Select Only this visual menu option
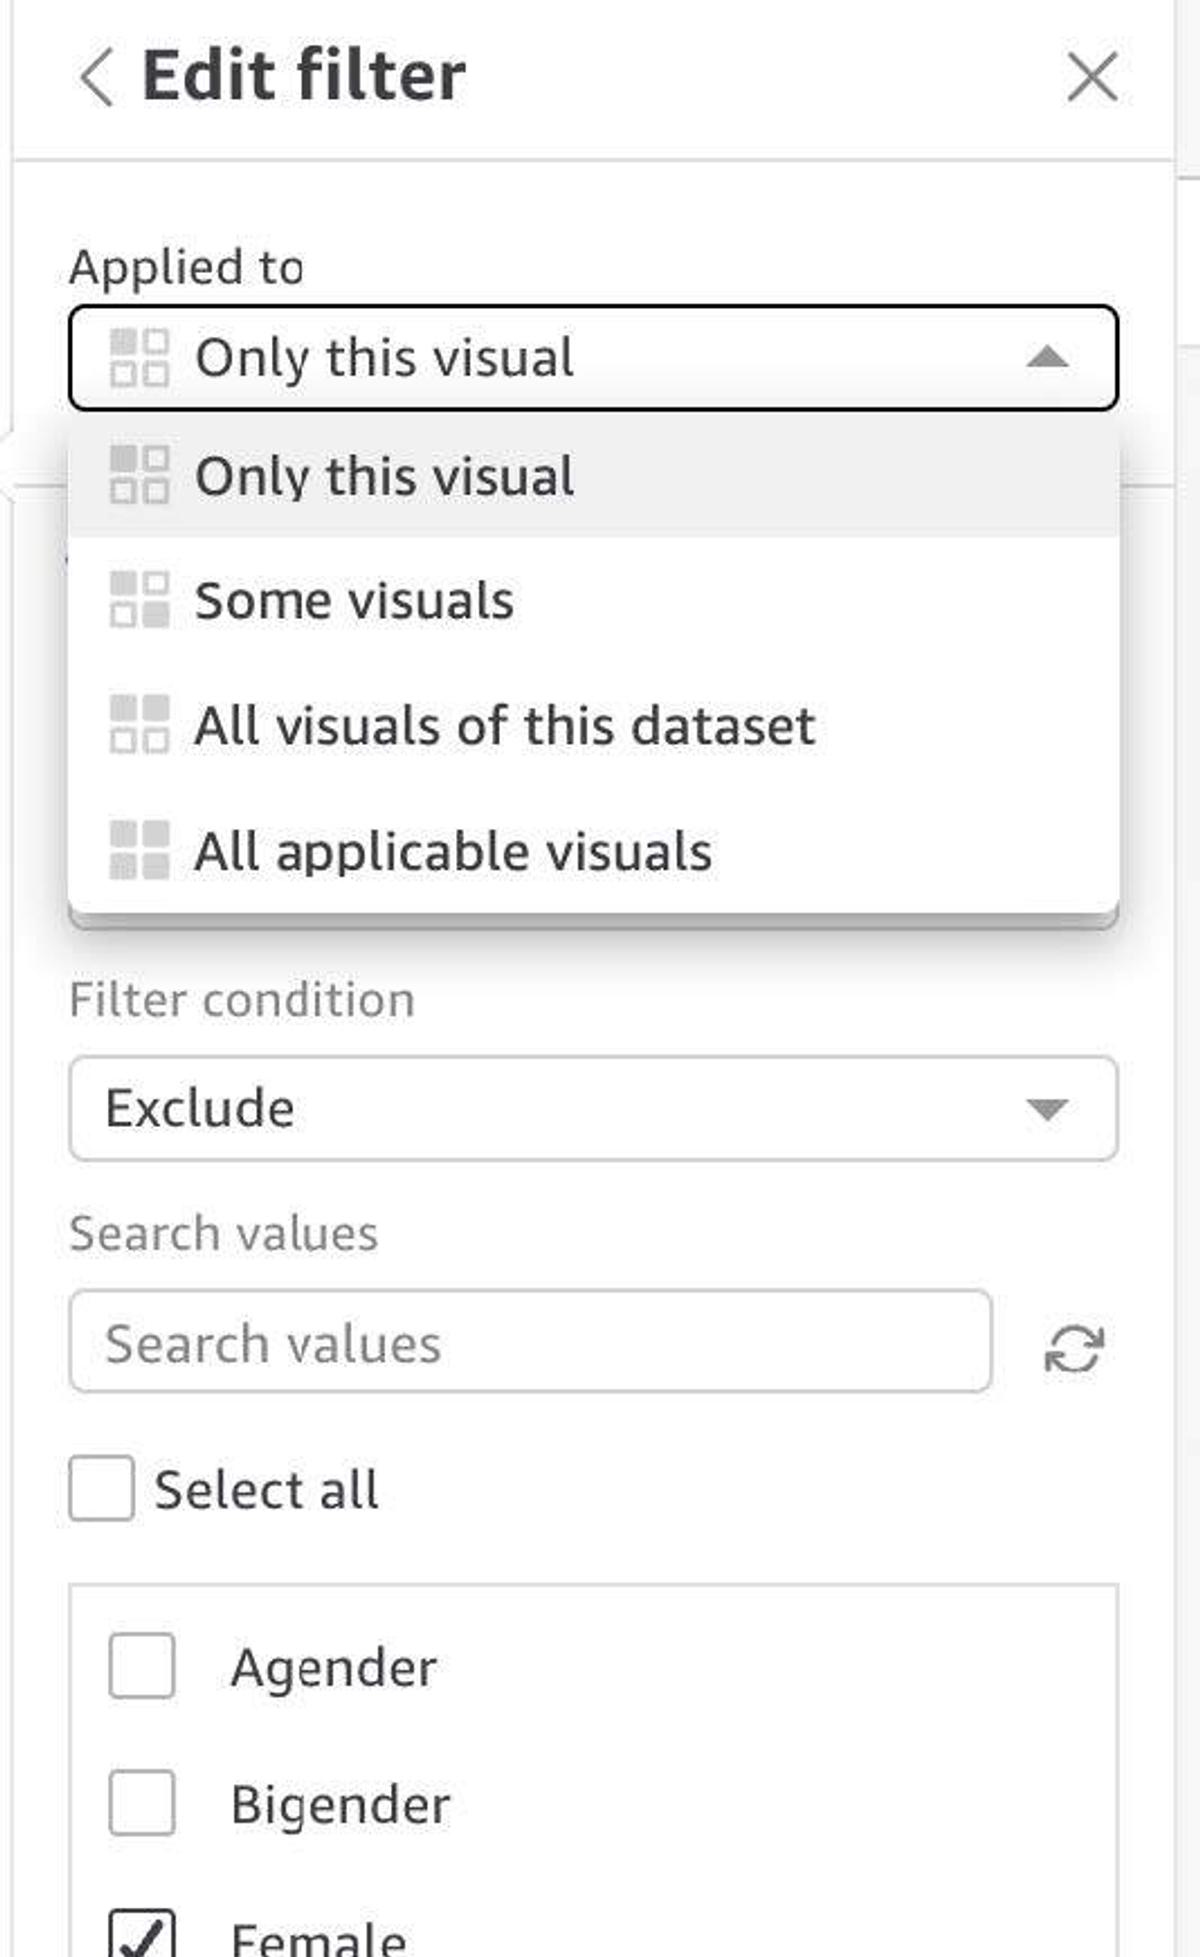This screenshot has height=1957, width=1200. (384, 476)
